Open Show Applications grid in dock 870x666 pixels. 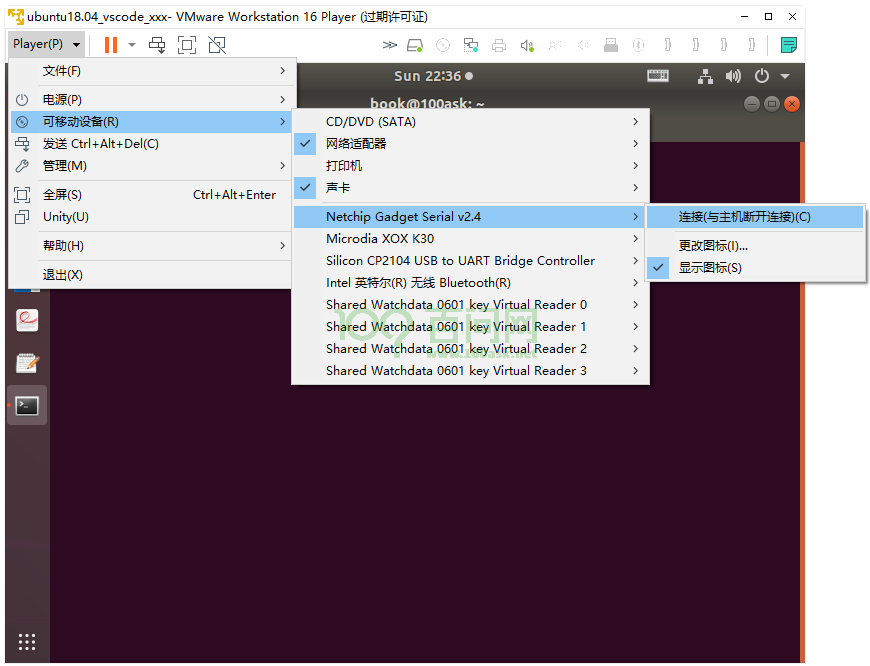(27, 642)
